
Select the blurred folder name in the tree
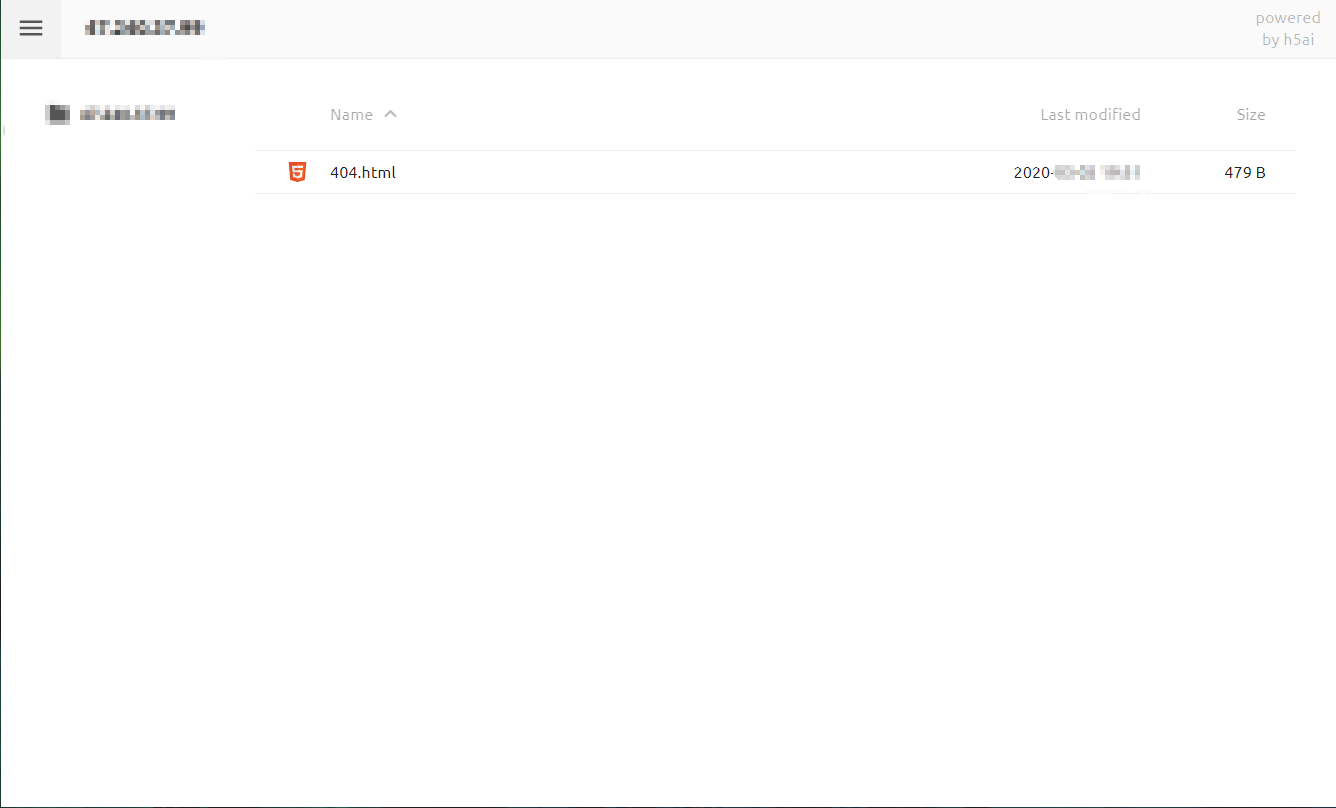(x=127, y=114)
